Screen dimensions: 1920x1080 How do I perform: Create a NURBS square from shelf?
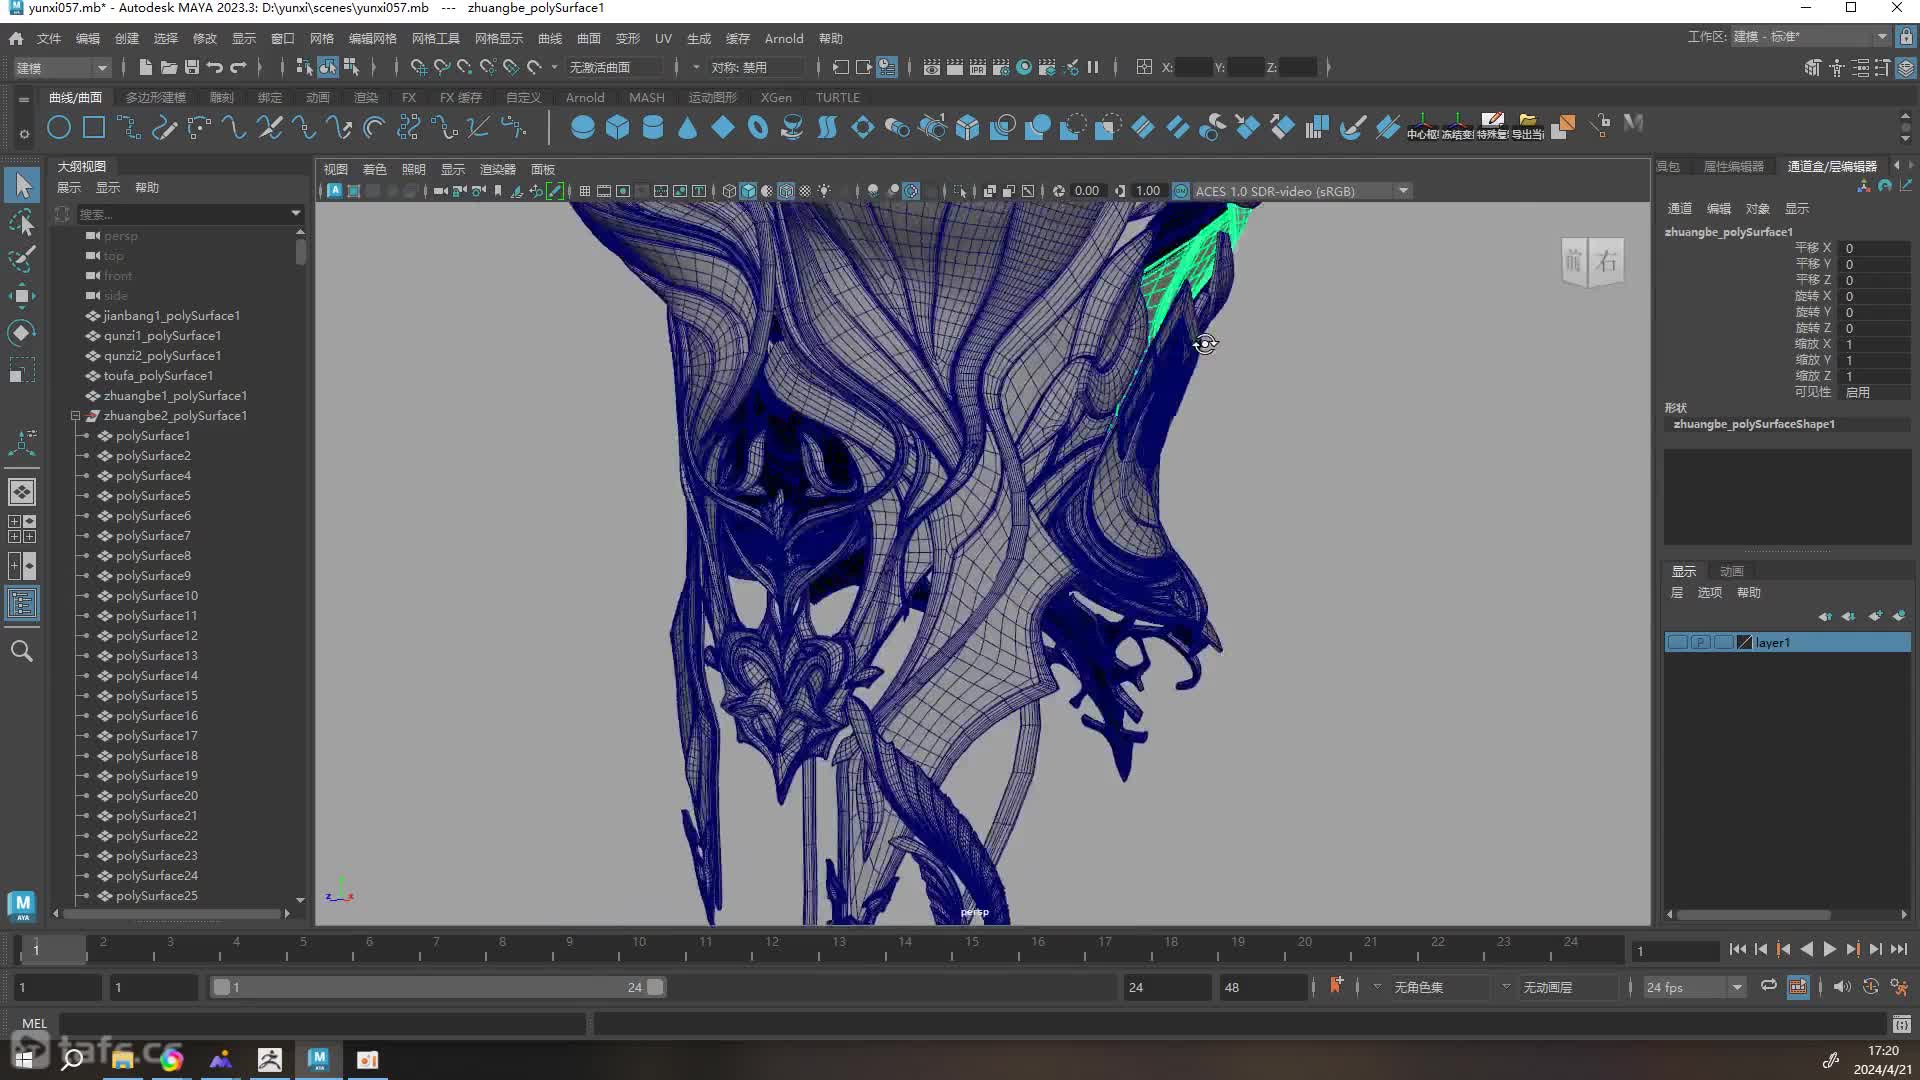point(94,127)
